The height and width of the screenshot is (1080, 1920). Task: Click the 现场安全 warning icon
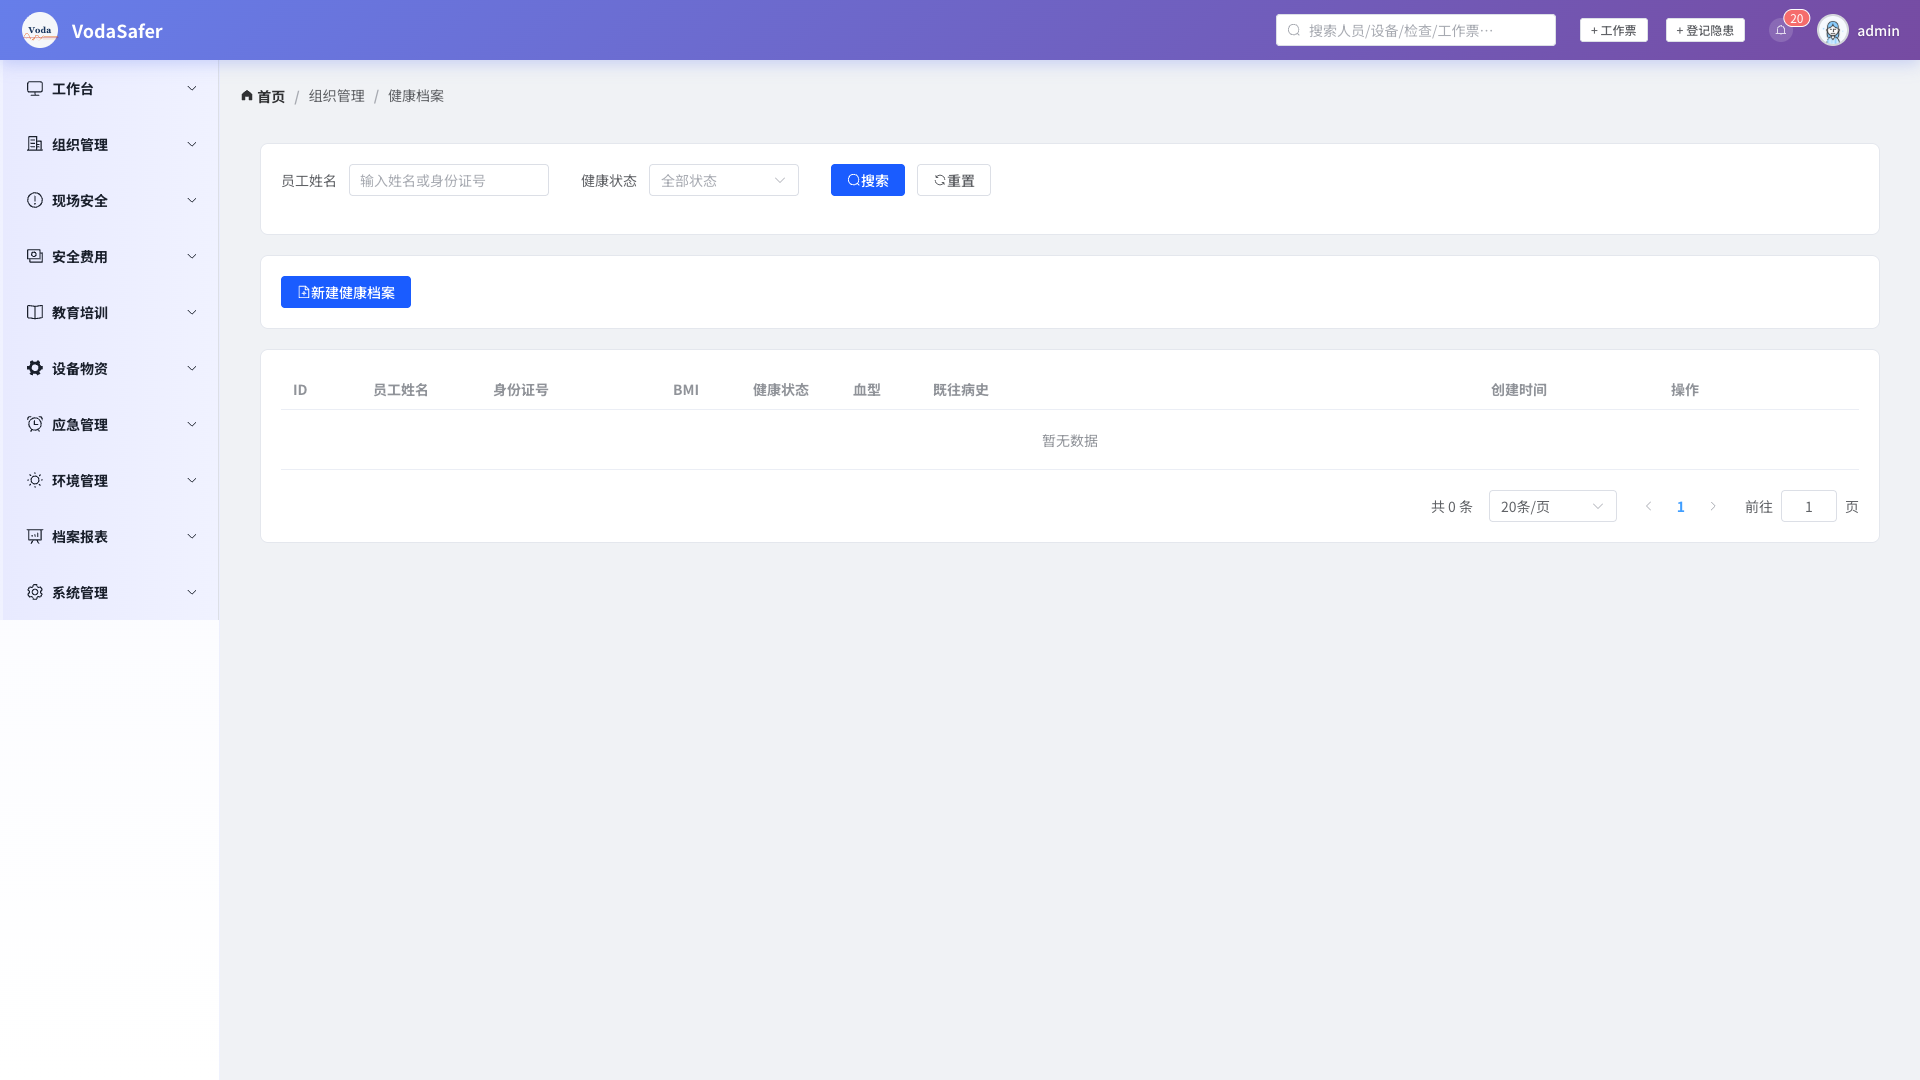tap(35, 200)
